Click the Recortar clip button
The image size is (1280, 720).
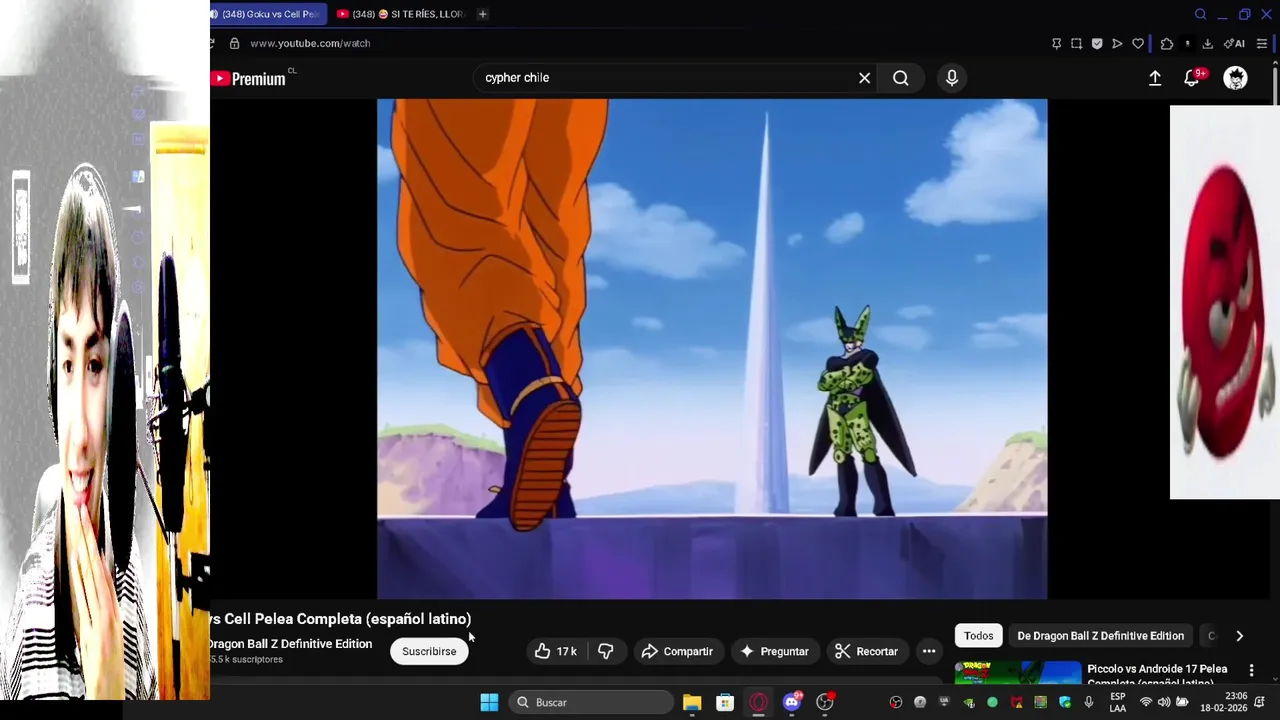tap(866, 651)
